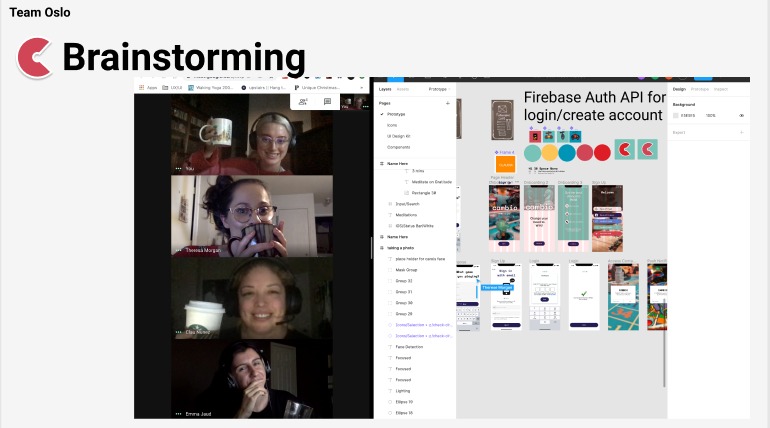
Task: Click the Background color swatch
Action: coord(676,115)
